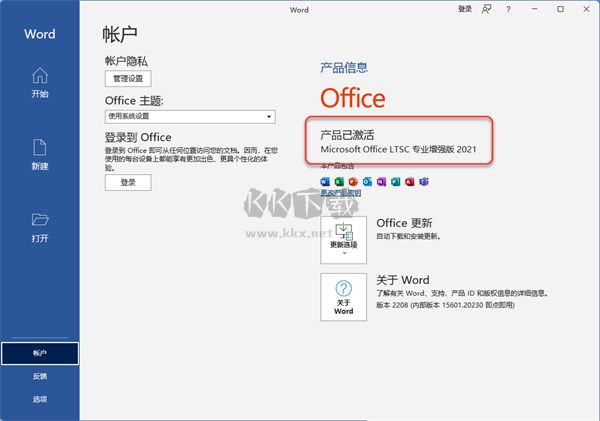Screen dimensions: 600x421
Task: Click the 产品信息 heading
Action: tap(344, 68)
